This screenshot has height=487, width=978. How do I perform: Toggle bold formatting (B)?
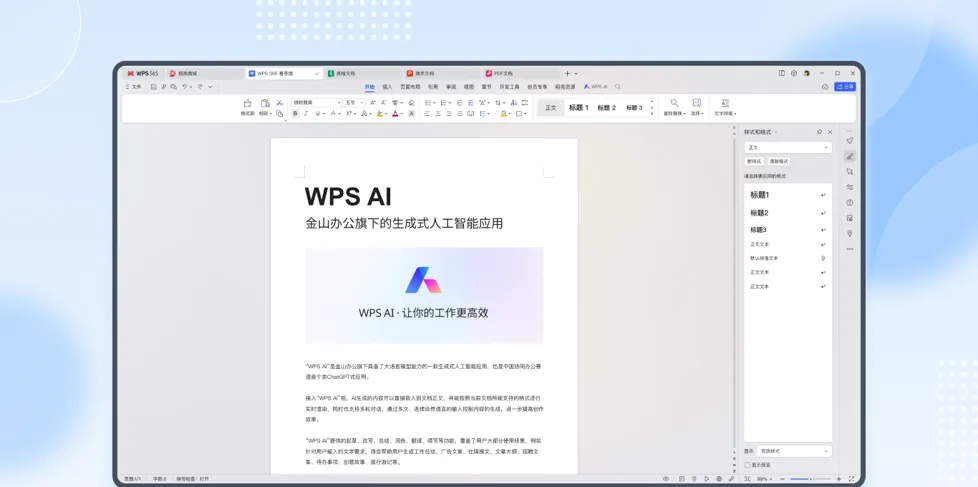click(296, 113)
